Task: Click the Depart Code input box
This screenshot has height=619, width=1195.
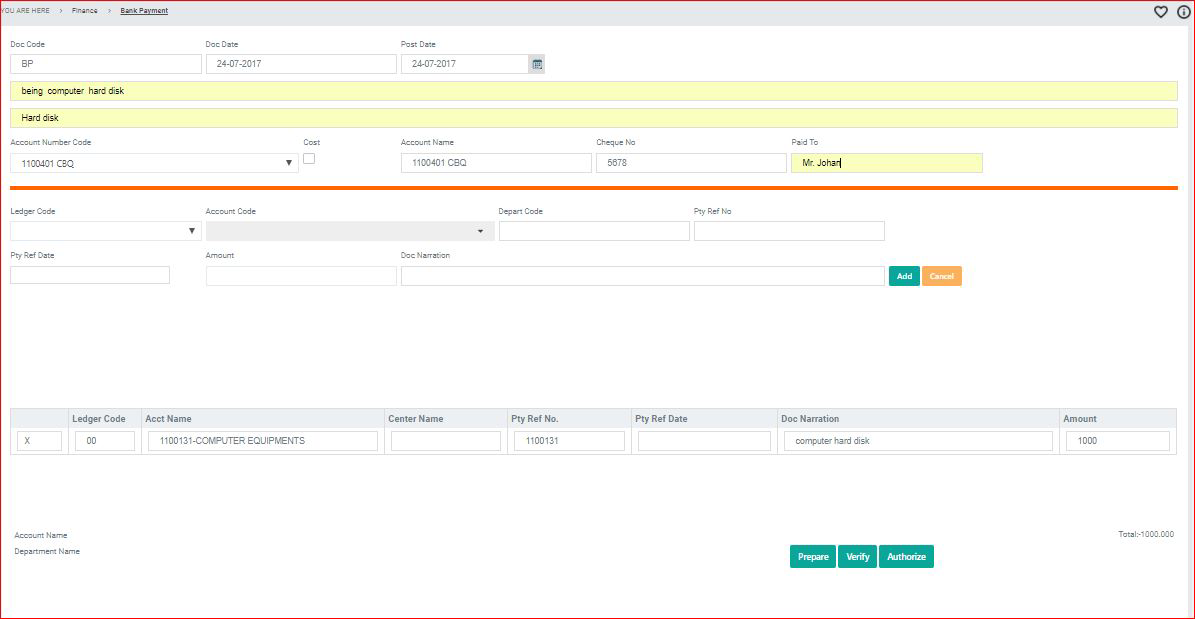Action: (594, 231)
